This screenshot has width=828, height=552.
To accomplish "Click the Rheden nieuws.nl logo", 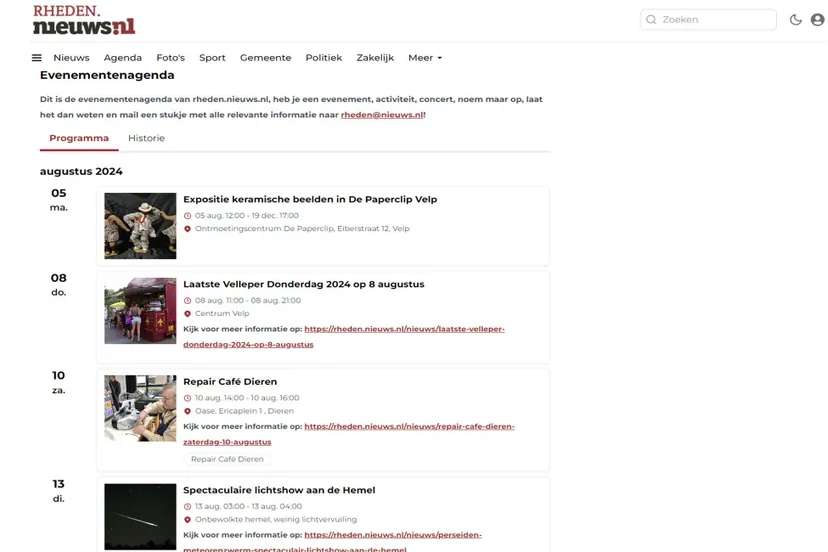I will pyautogui.click(x=84, y=20).
